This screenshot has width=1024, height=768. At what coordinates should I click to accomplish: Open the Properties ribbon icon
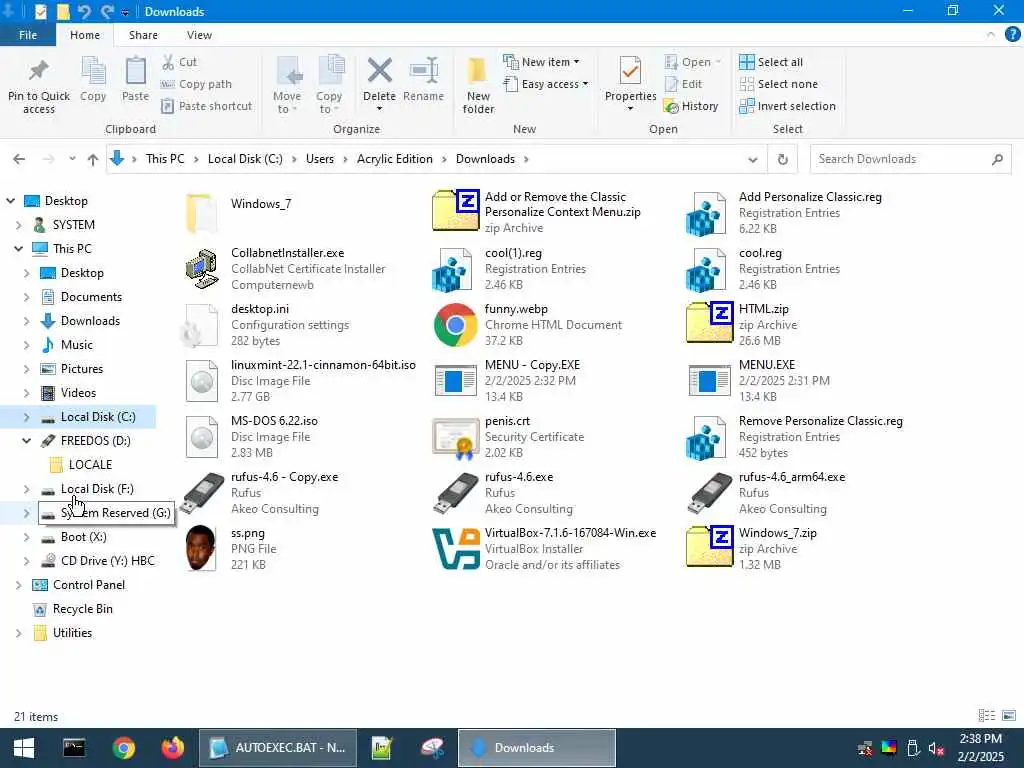[x=630, y=71]
